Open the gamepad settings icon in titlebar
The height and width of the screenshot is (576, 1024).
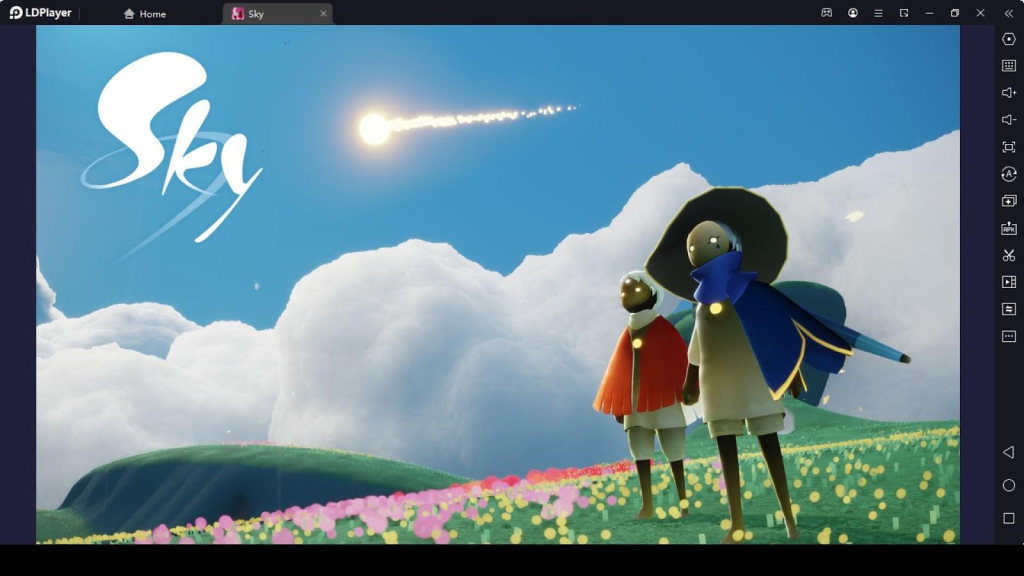(827, 13)
